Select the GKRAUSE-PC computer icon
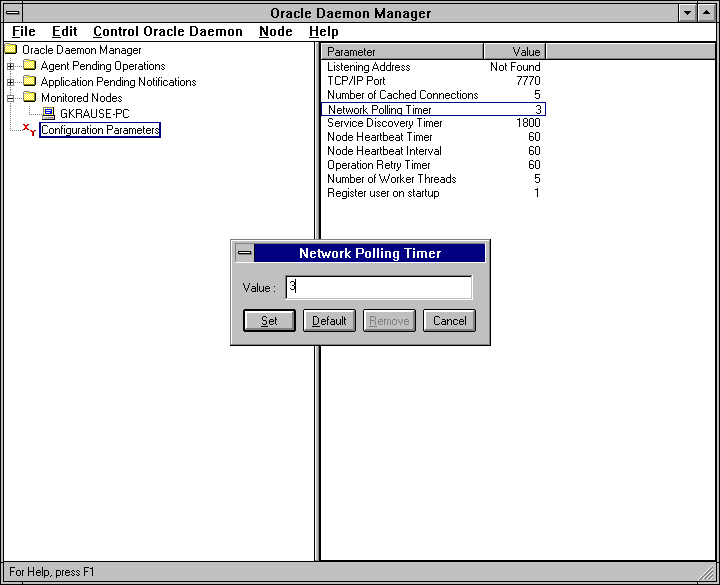The image size is (720, 585). pyautogui.click(x=49, y=114)
